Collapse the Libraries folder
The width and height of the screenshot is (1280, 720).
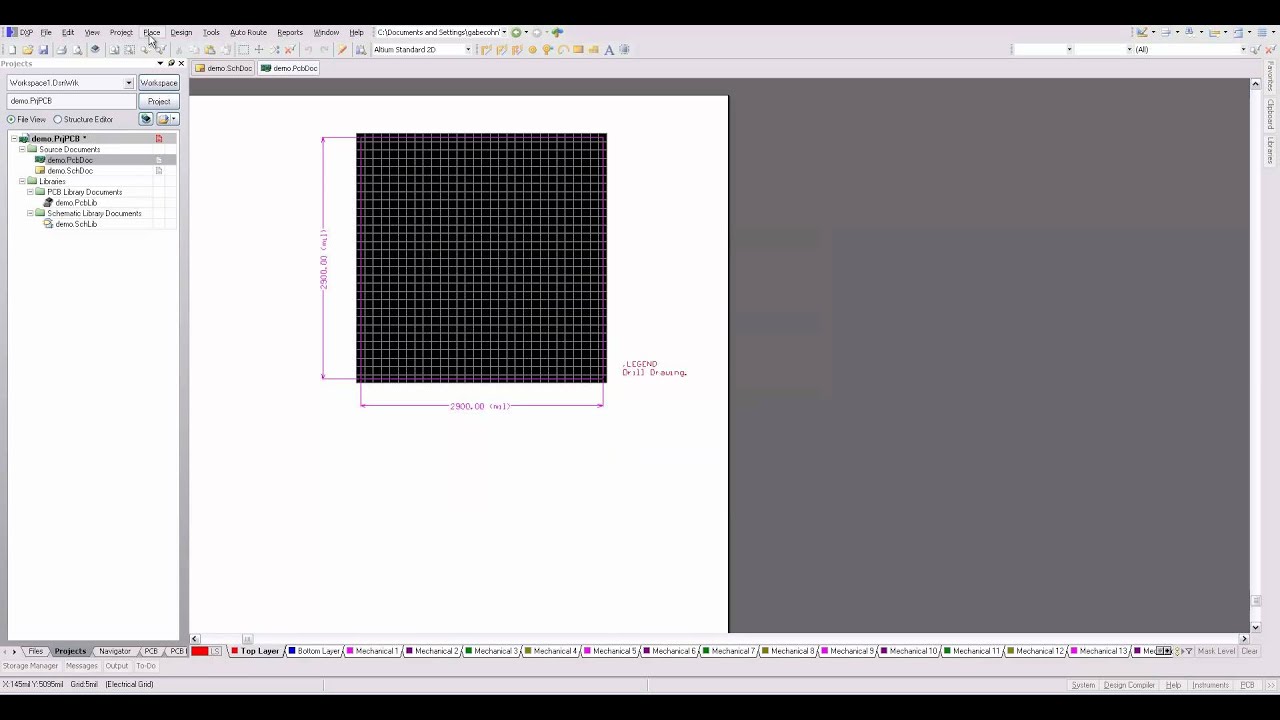[22, 181]
